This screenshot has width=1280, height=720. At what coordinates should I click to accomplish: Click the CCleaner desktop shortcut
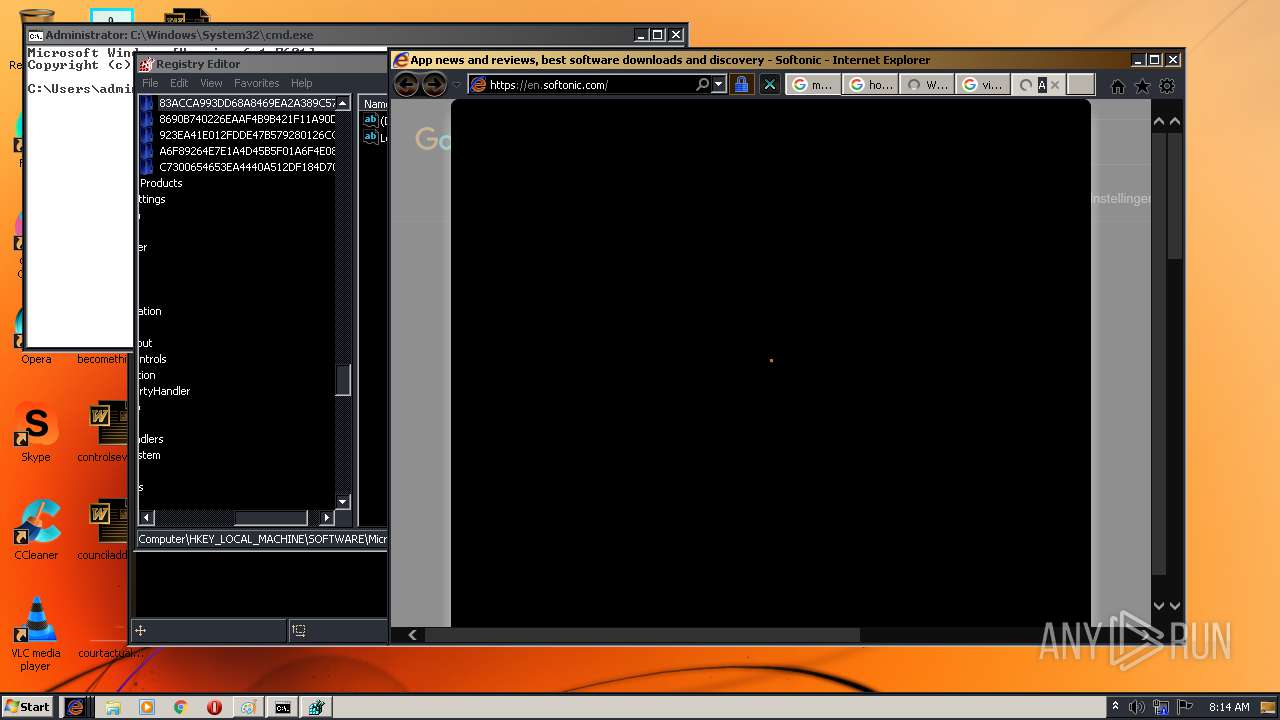36,531
